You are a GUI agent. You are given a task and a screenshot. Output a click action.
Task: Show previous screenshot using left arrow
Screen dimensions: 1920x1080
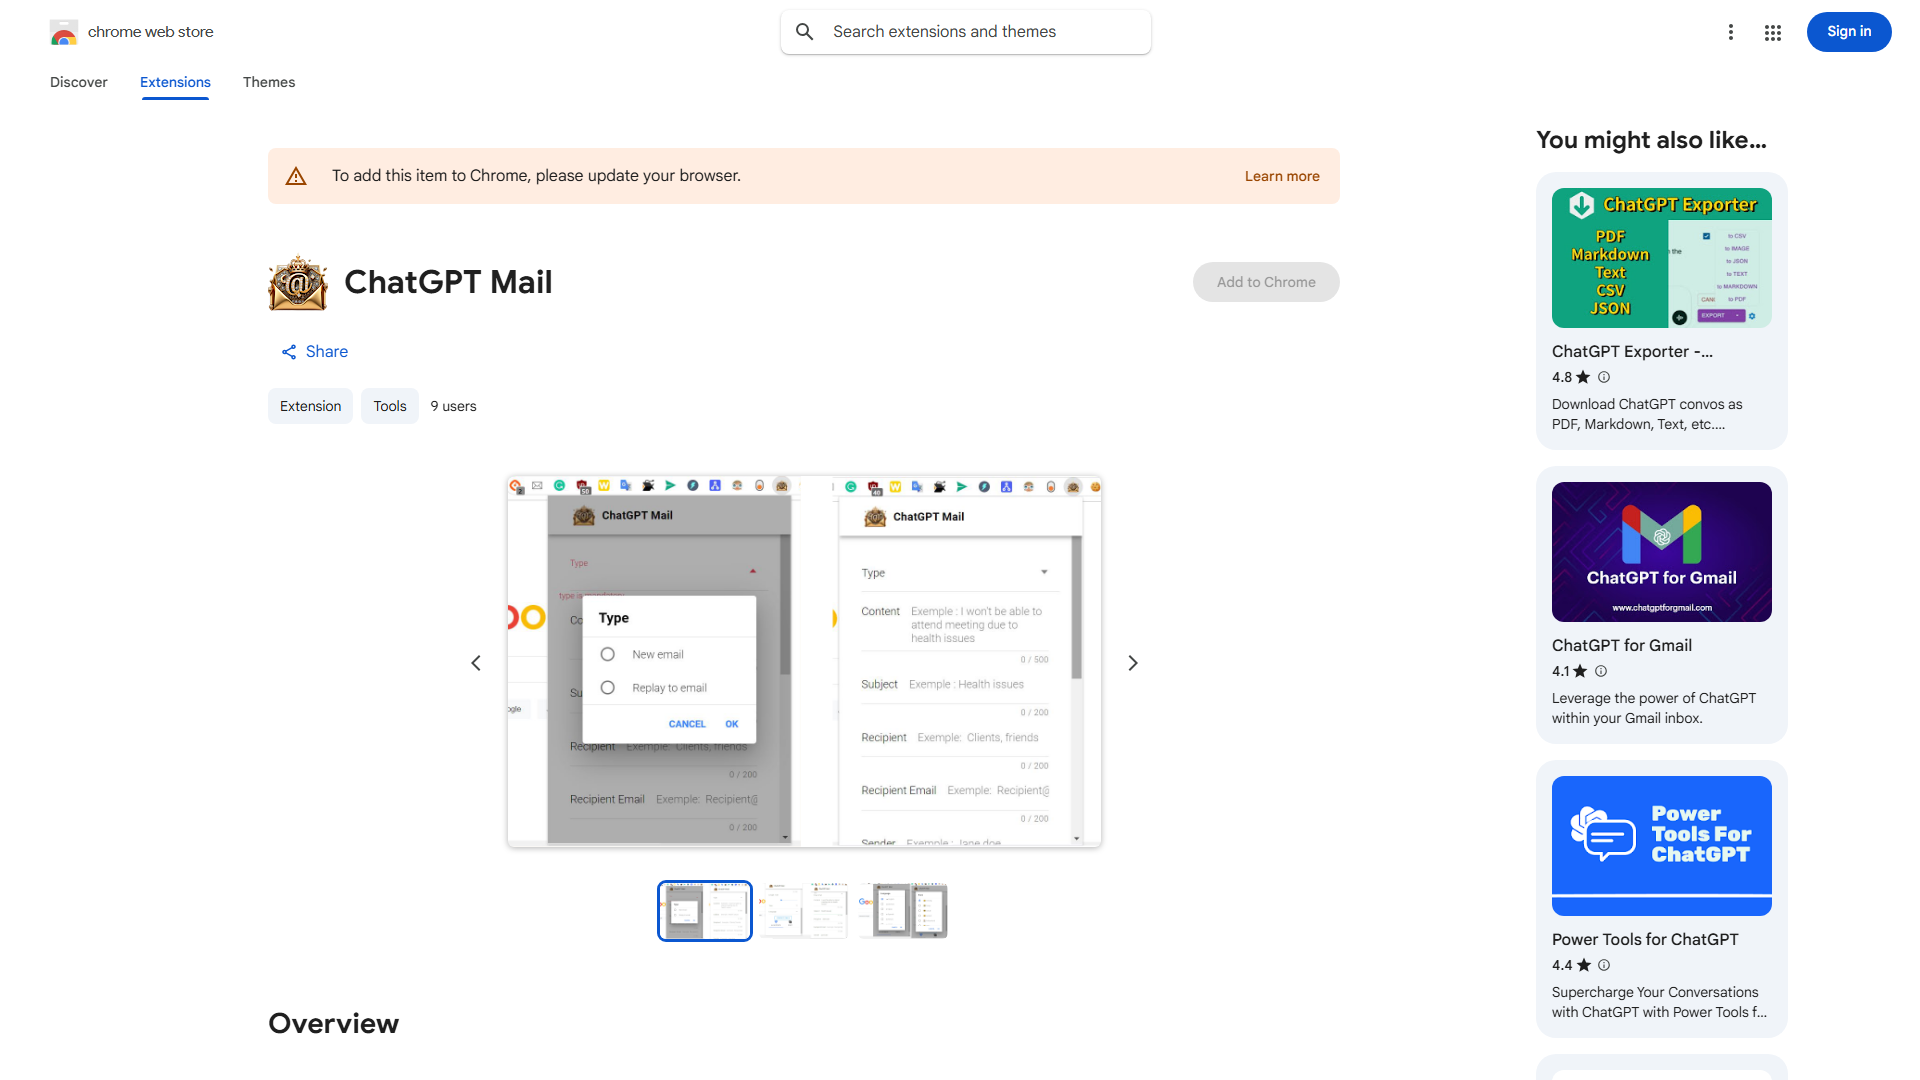[476, 662]
